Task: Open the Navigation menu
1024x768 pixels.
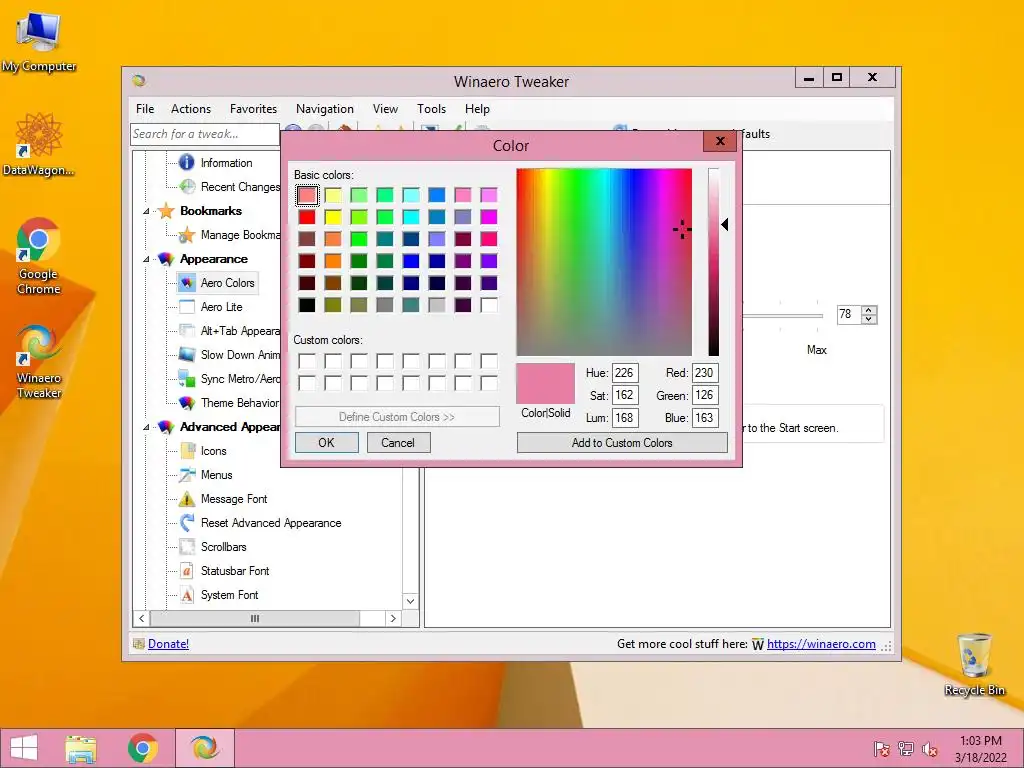Action: coord(325,108)
